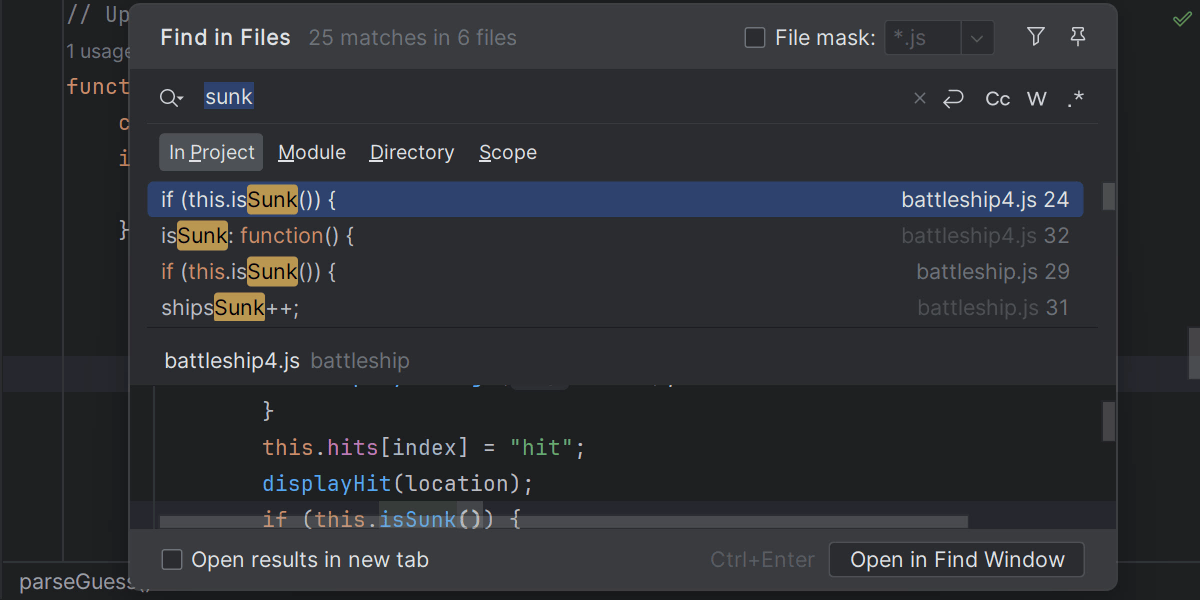This screenshot has width=1200, height=600.
Task: Toggle Match Case (Cc) option
Action: pos(997,98)
